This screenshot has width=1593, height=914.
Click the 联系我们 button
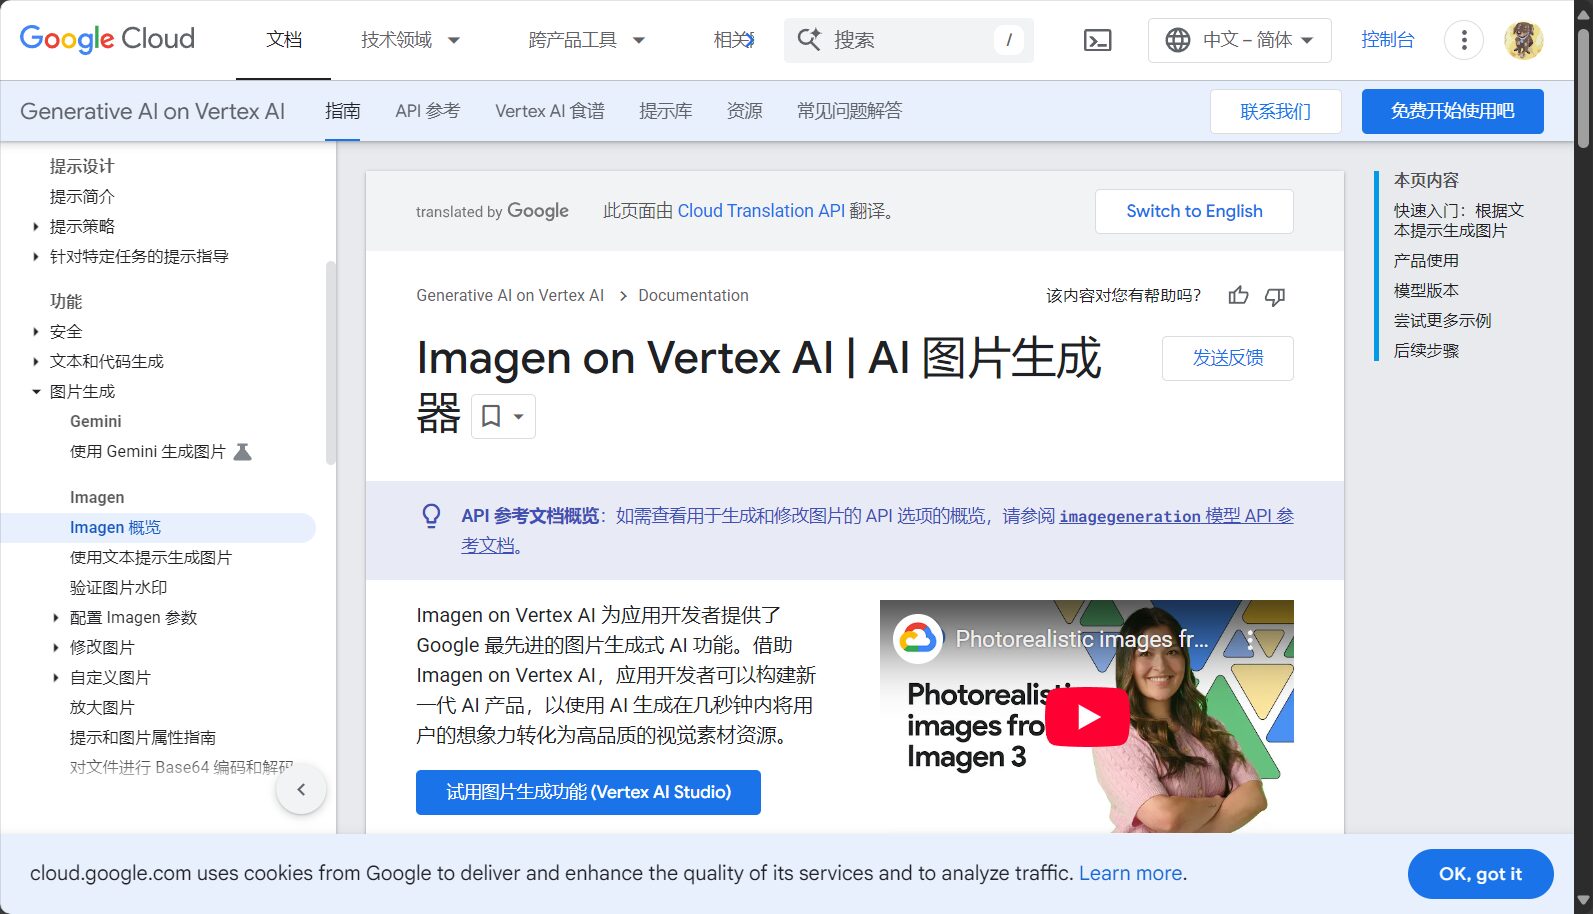tap(1276, 111)
